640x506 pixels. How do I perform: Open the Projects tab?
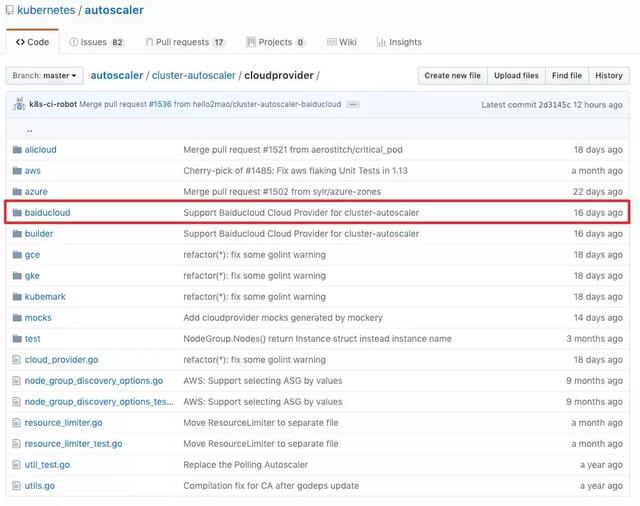coord(276,42)
